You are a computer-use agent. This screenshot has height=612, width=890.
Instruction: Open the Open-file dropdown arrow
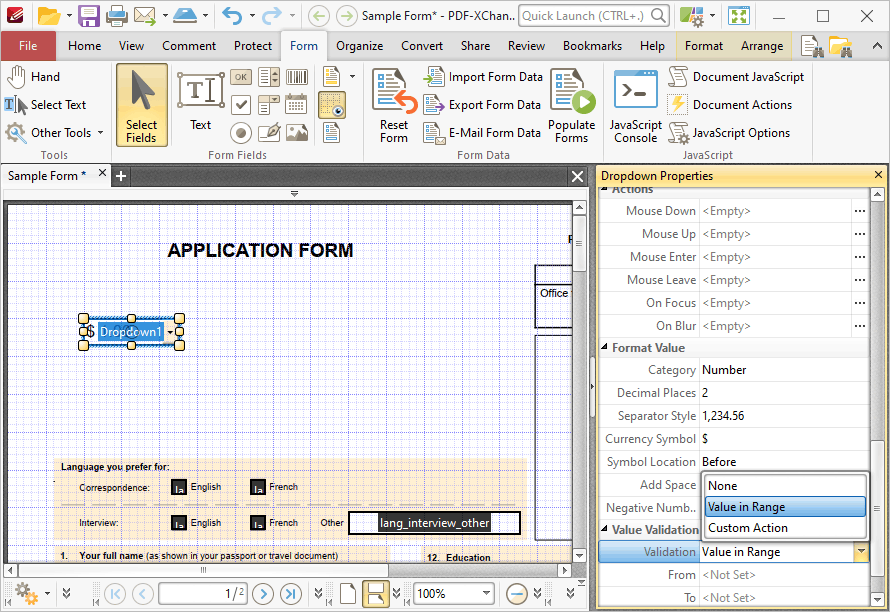coord(69,16)
